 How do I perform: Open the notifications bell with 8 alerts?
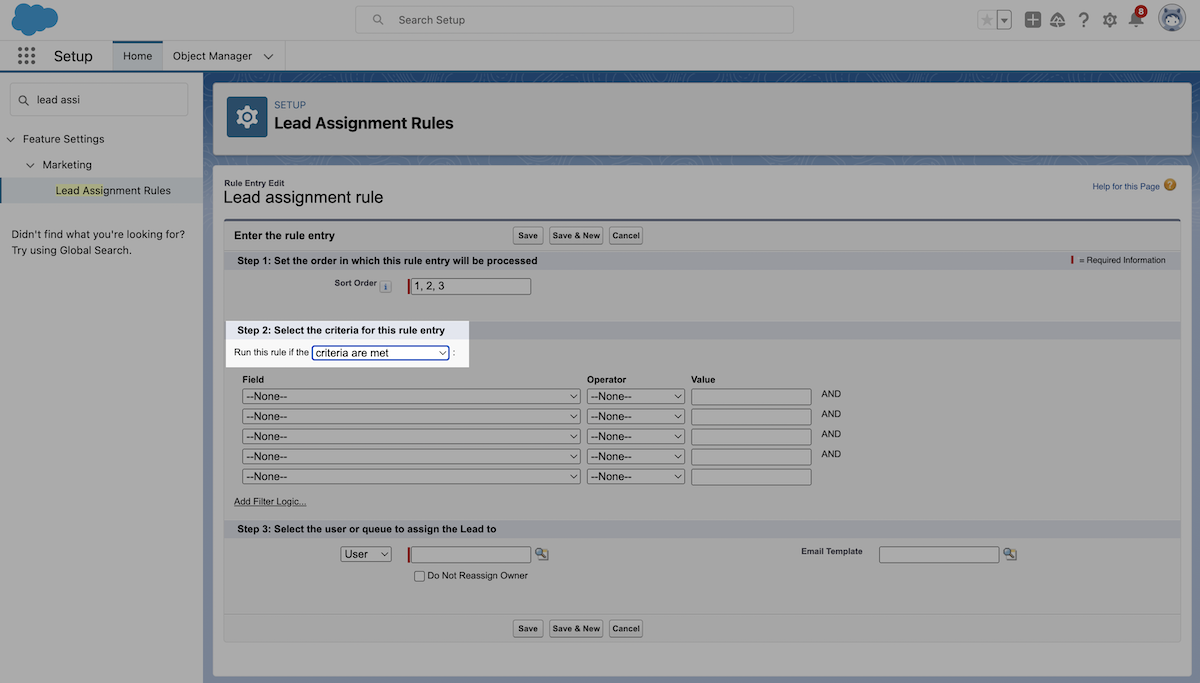pos(1134,19)
